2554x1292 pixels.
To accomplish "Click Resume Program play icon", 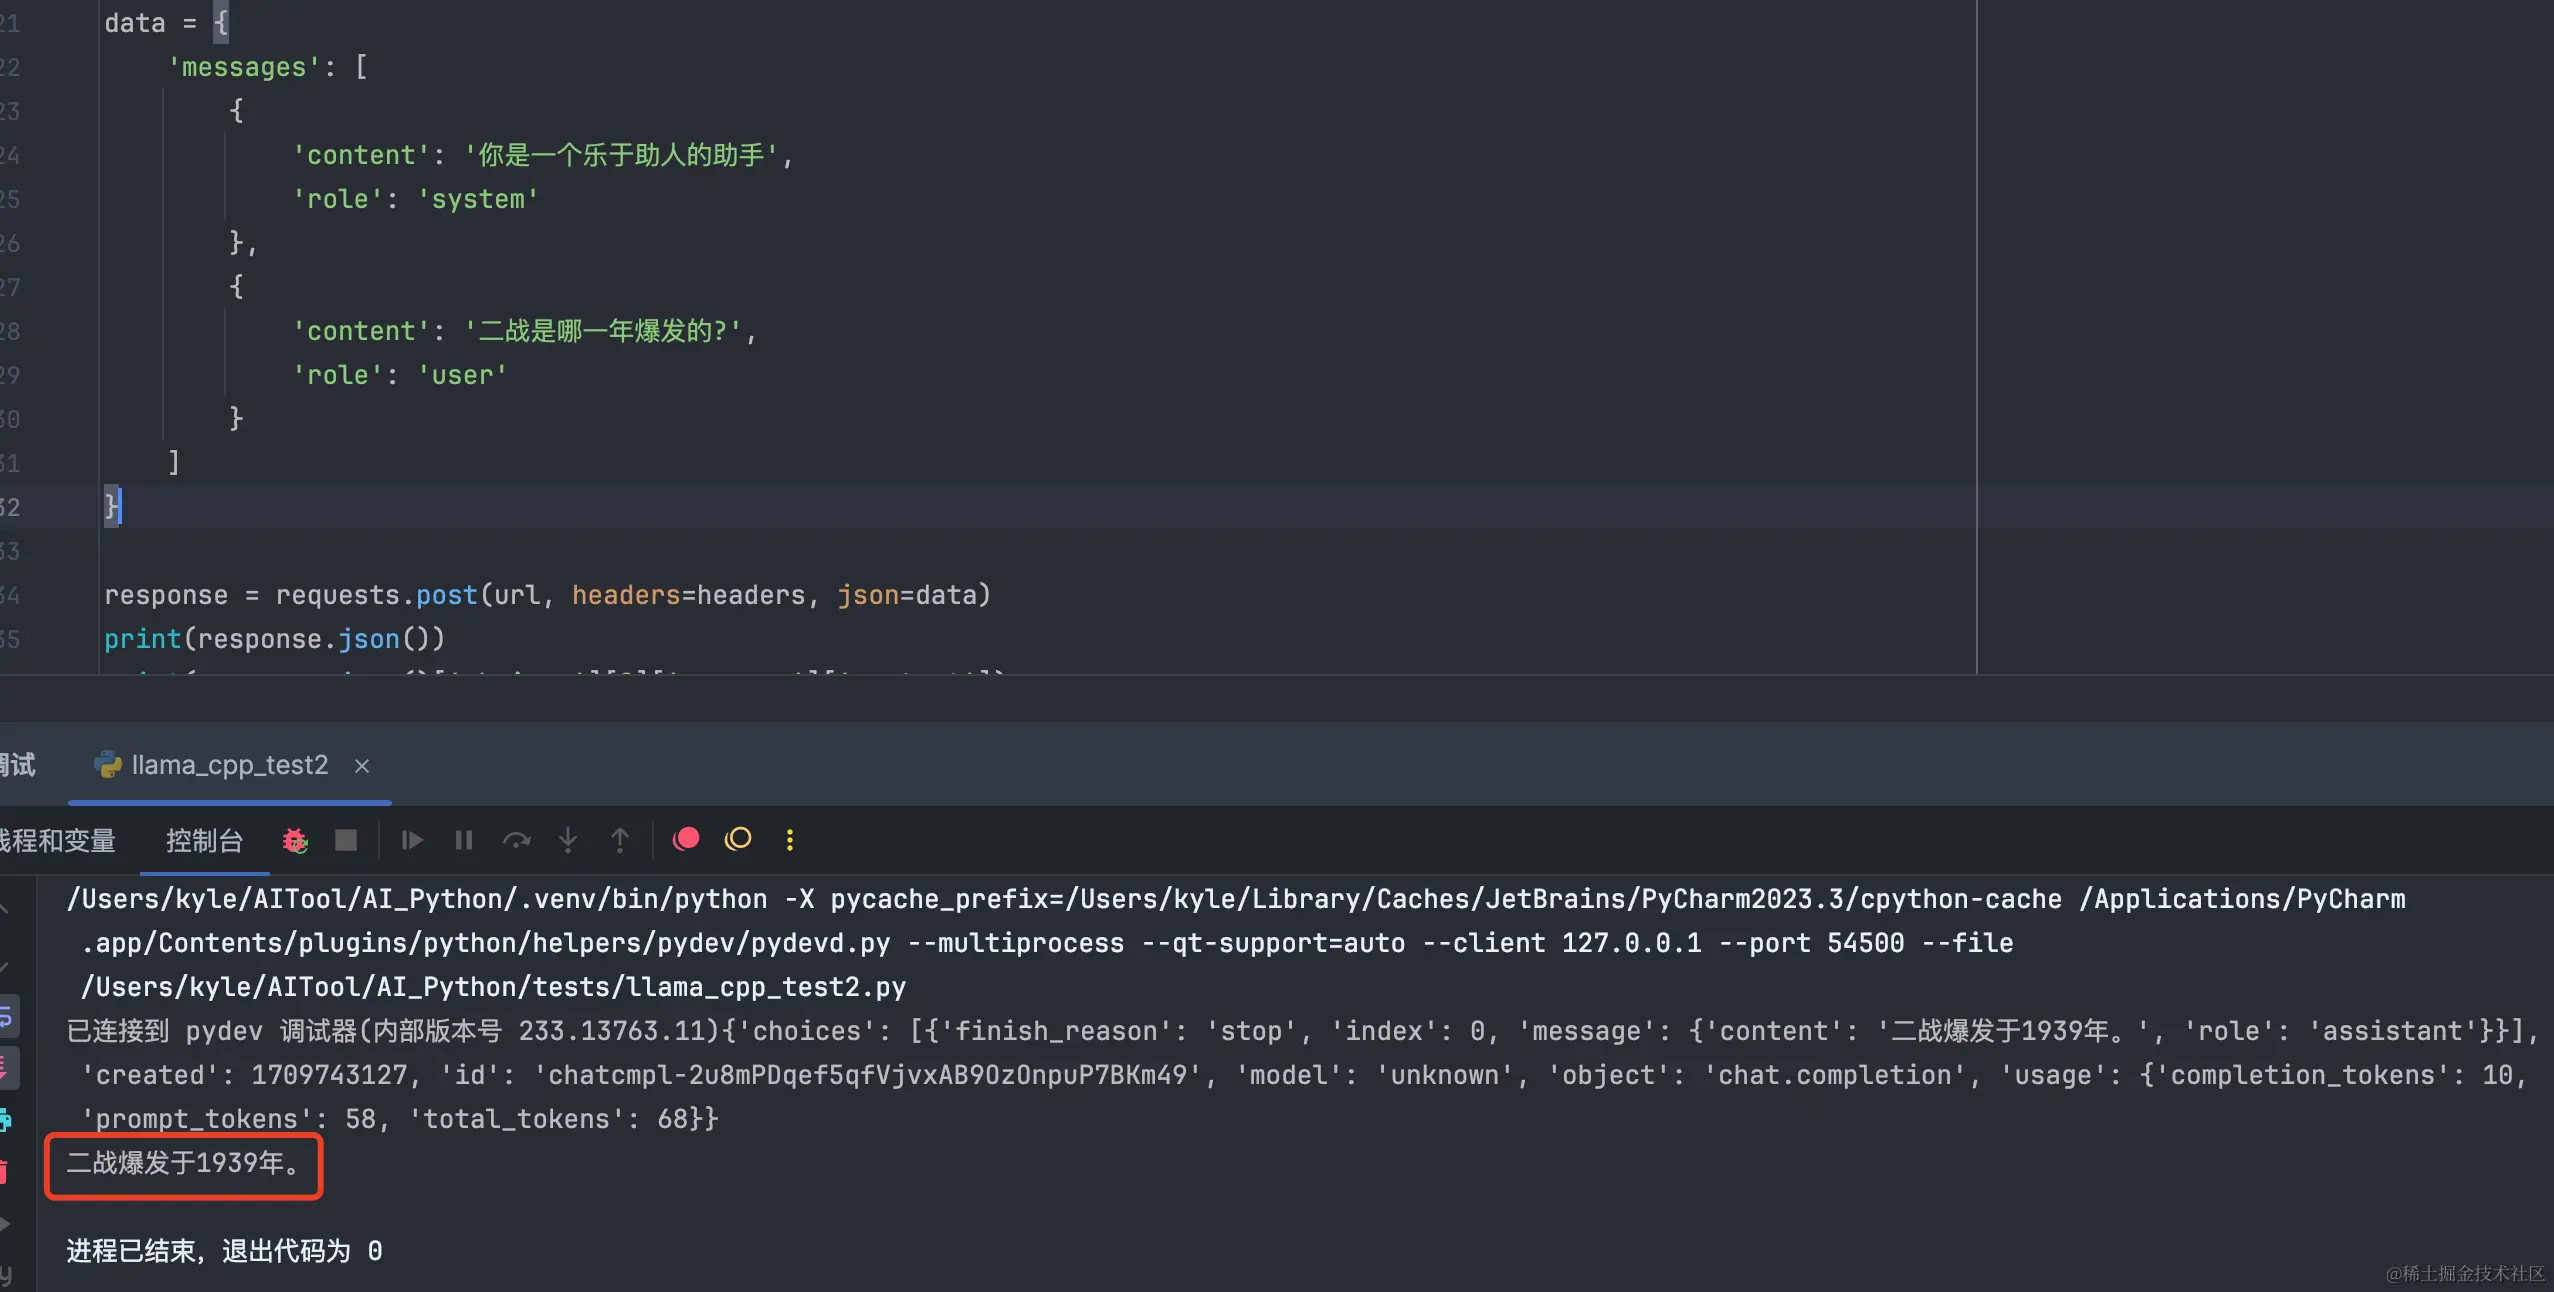I will coord(412,840).
